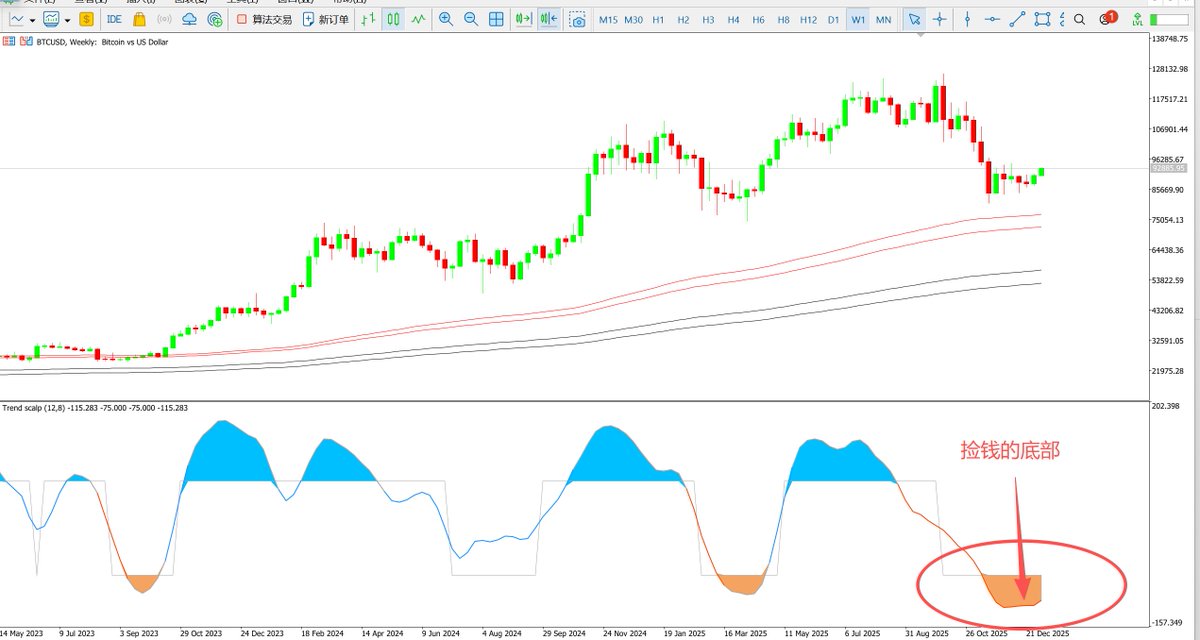Viewport: 1200px width, 640px height.
Task: Click the gold dollar sign toolbar icon
Action: coord(86,19)
